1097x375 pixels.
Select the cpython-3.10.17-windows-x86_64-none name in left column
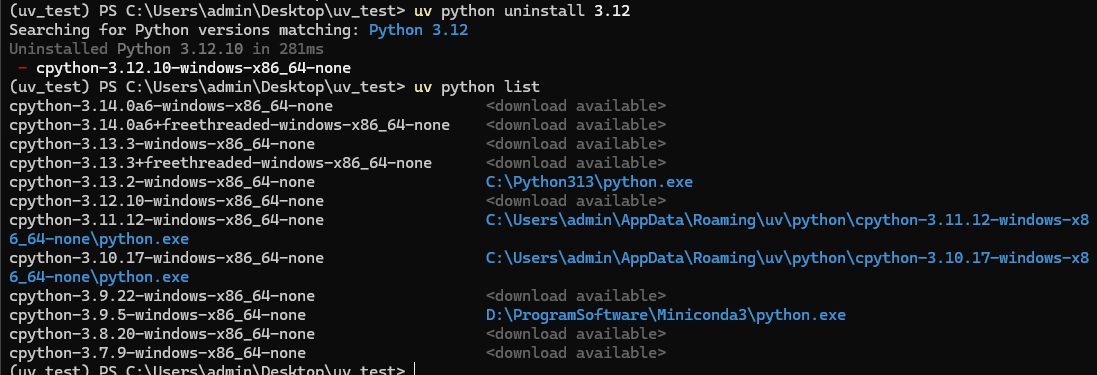pos(167,257)
